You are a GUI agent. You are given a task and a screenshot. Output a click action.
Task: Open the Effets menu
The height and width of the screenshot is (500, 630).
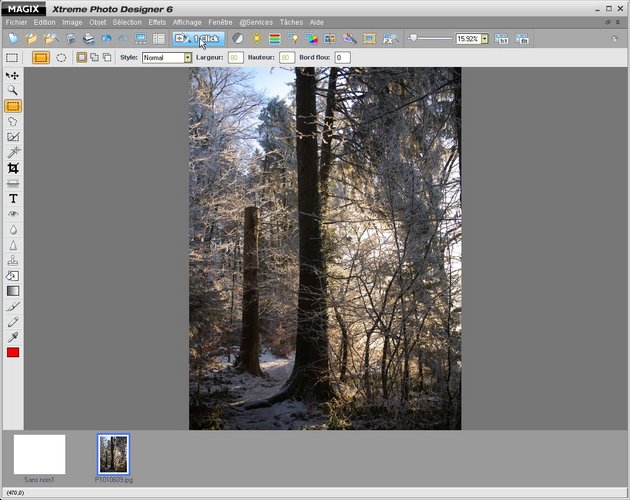coord(157,21)
